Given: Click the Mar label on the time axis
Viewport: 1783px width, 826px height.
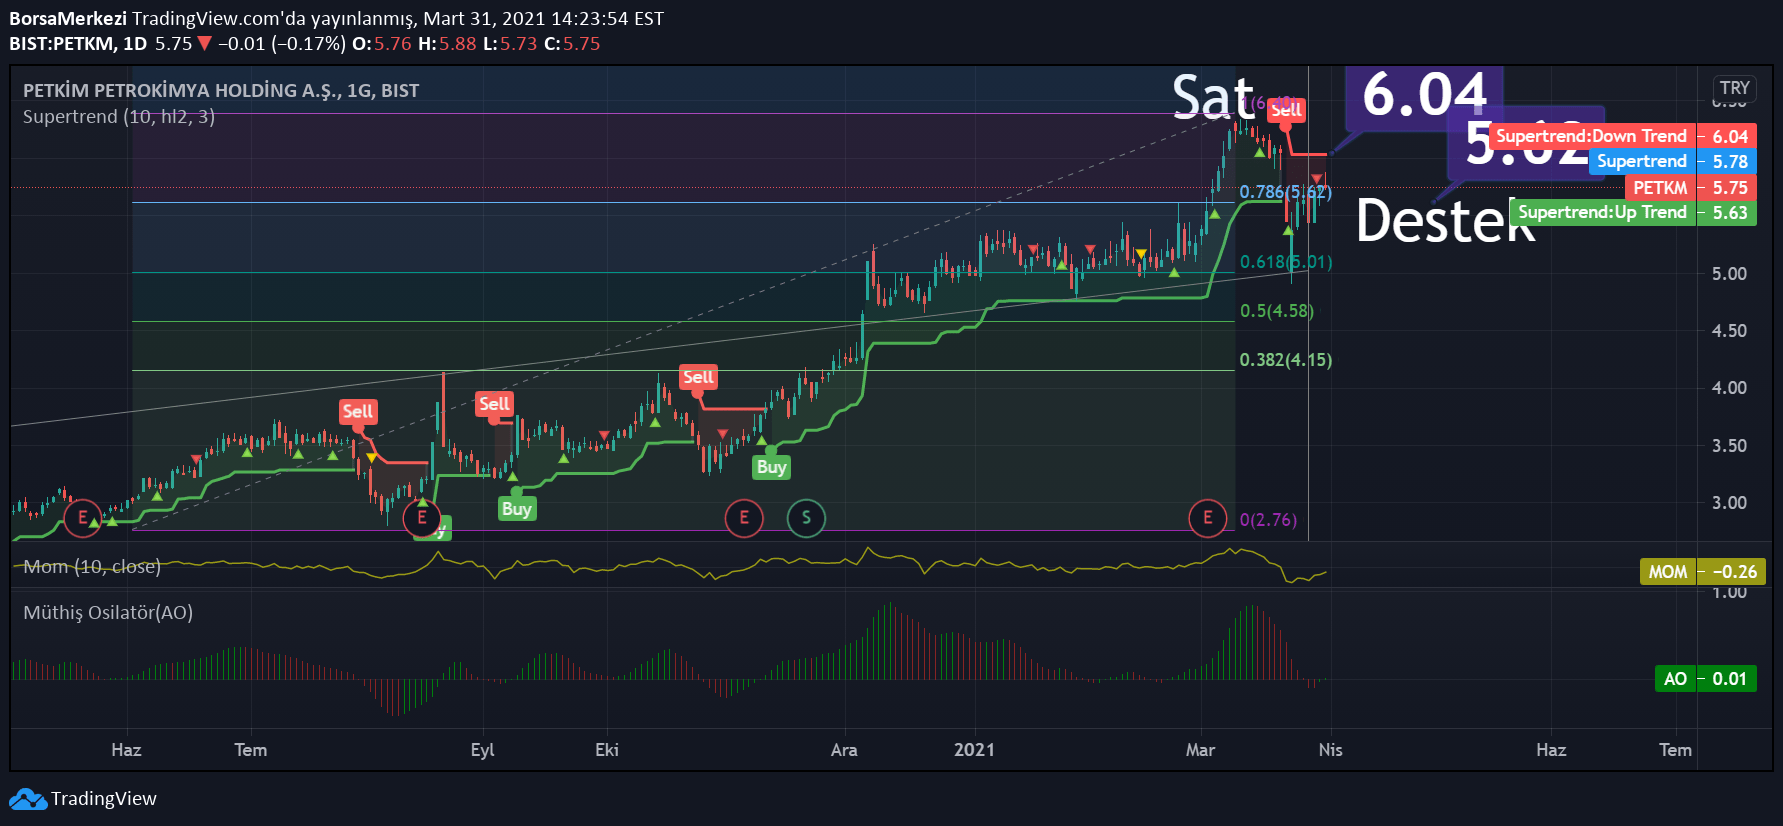Looking at the screenshot, I should point(1201,750).
